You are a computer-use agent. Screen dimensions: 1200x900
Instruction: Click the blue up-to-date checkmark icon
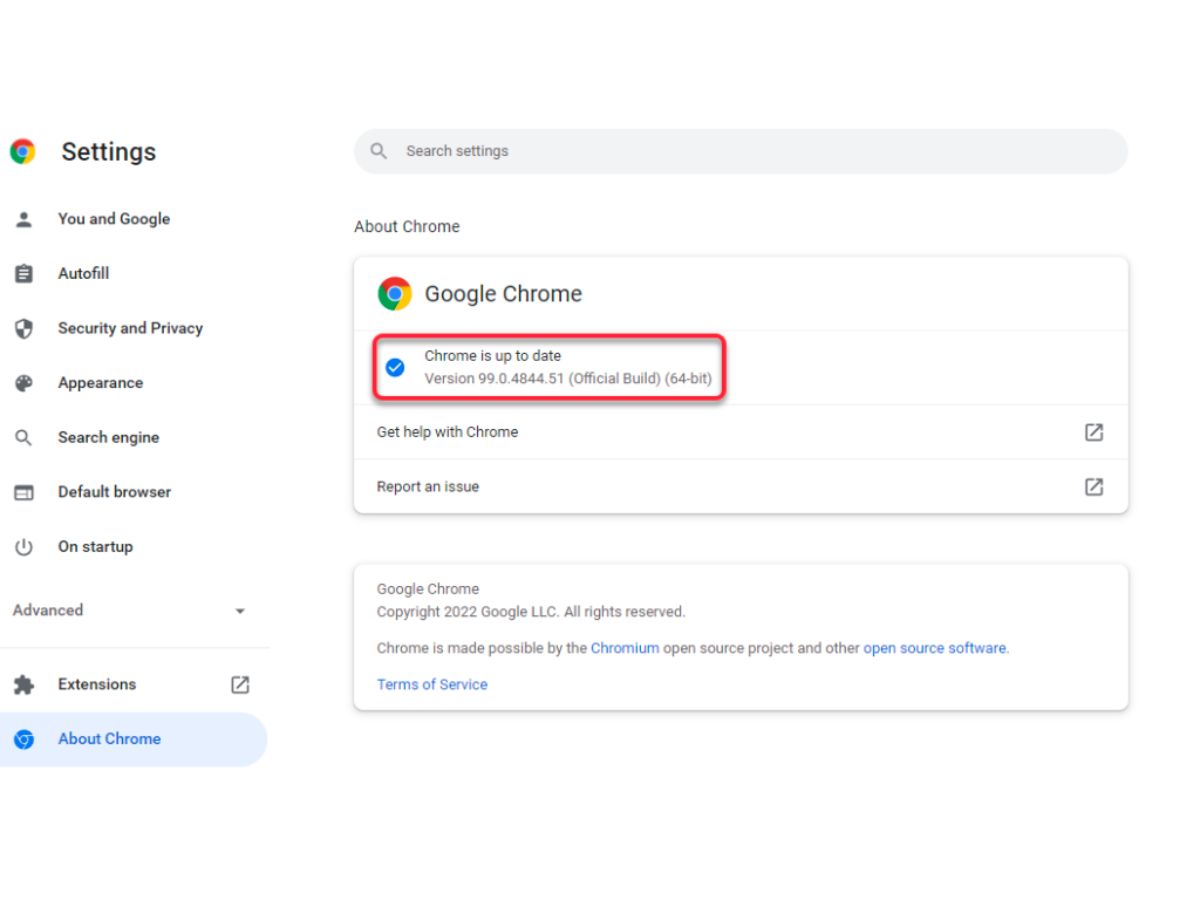pyautogui.click(x=395, y=368)
